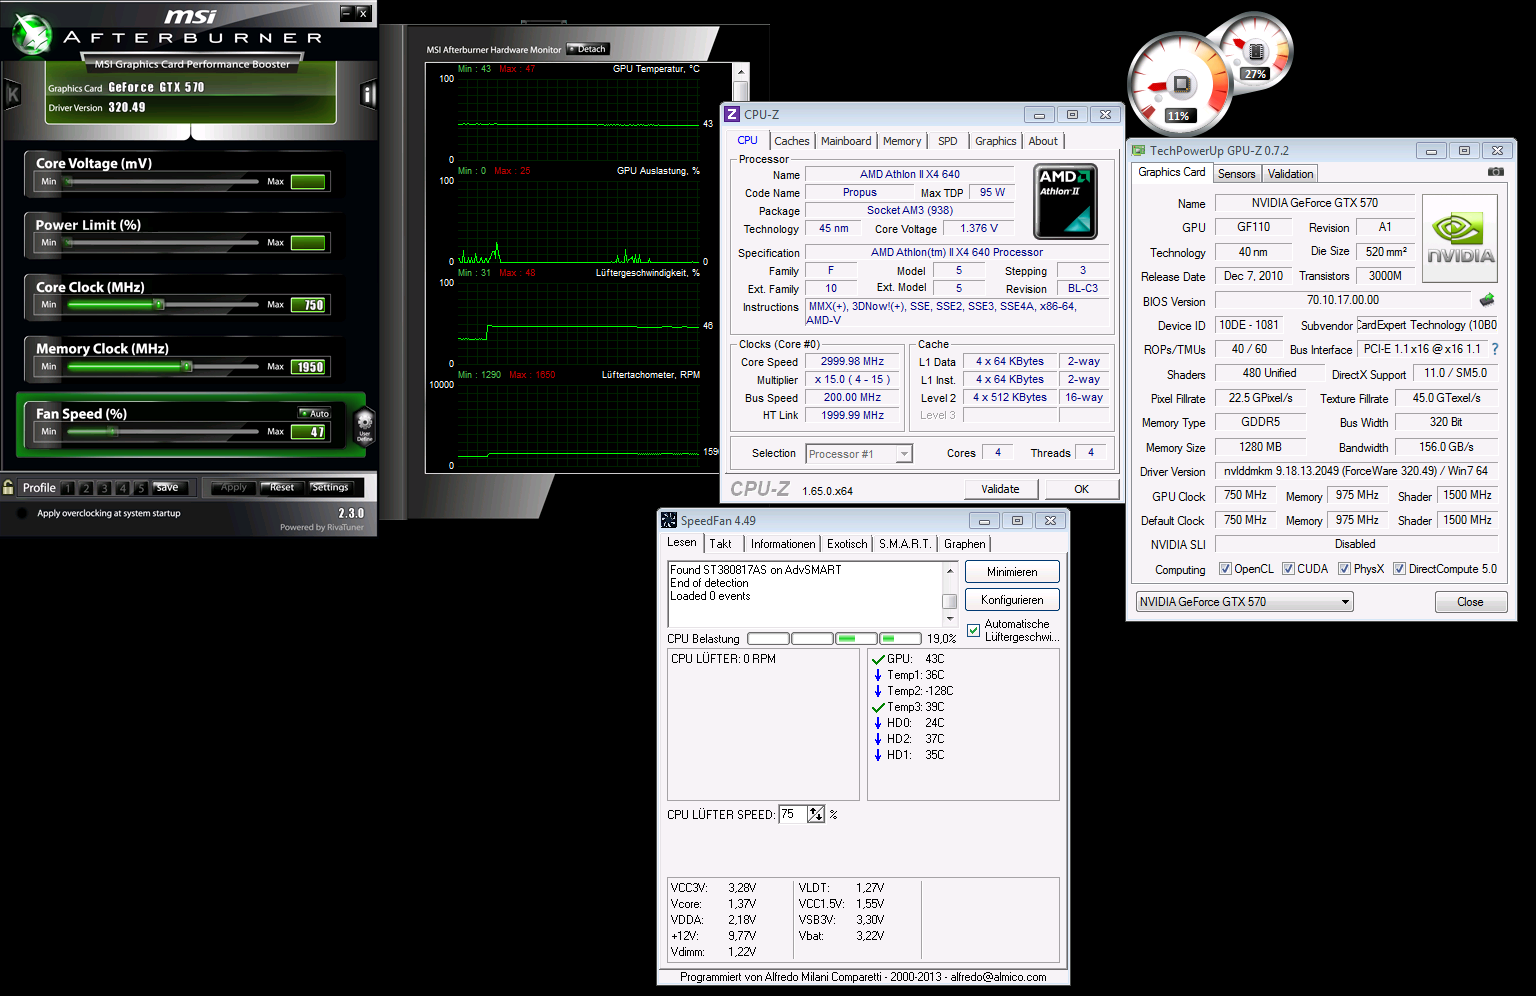
Task: Open Afterburner Settings
Action: [x=330, y=487]
